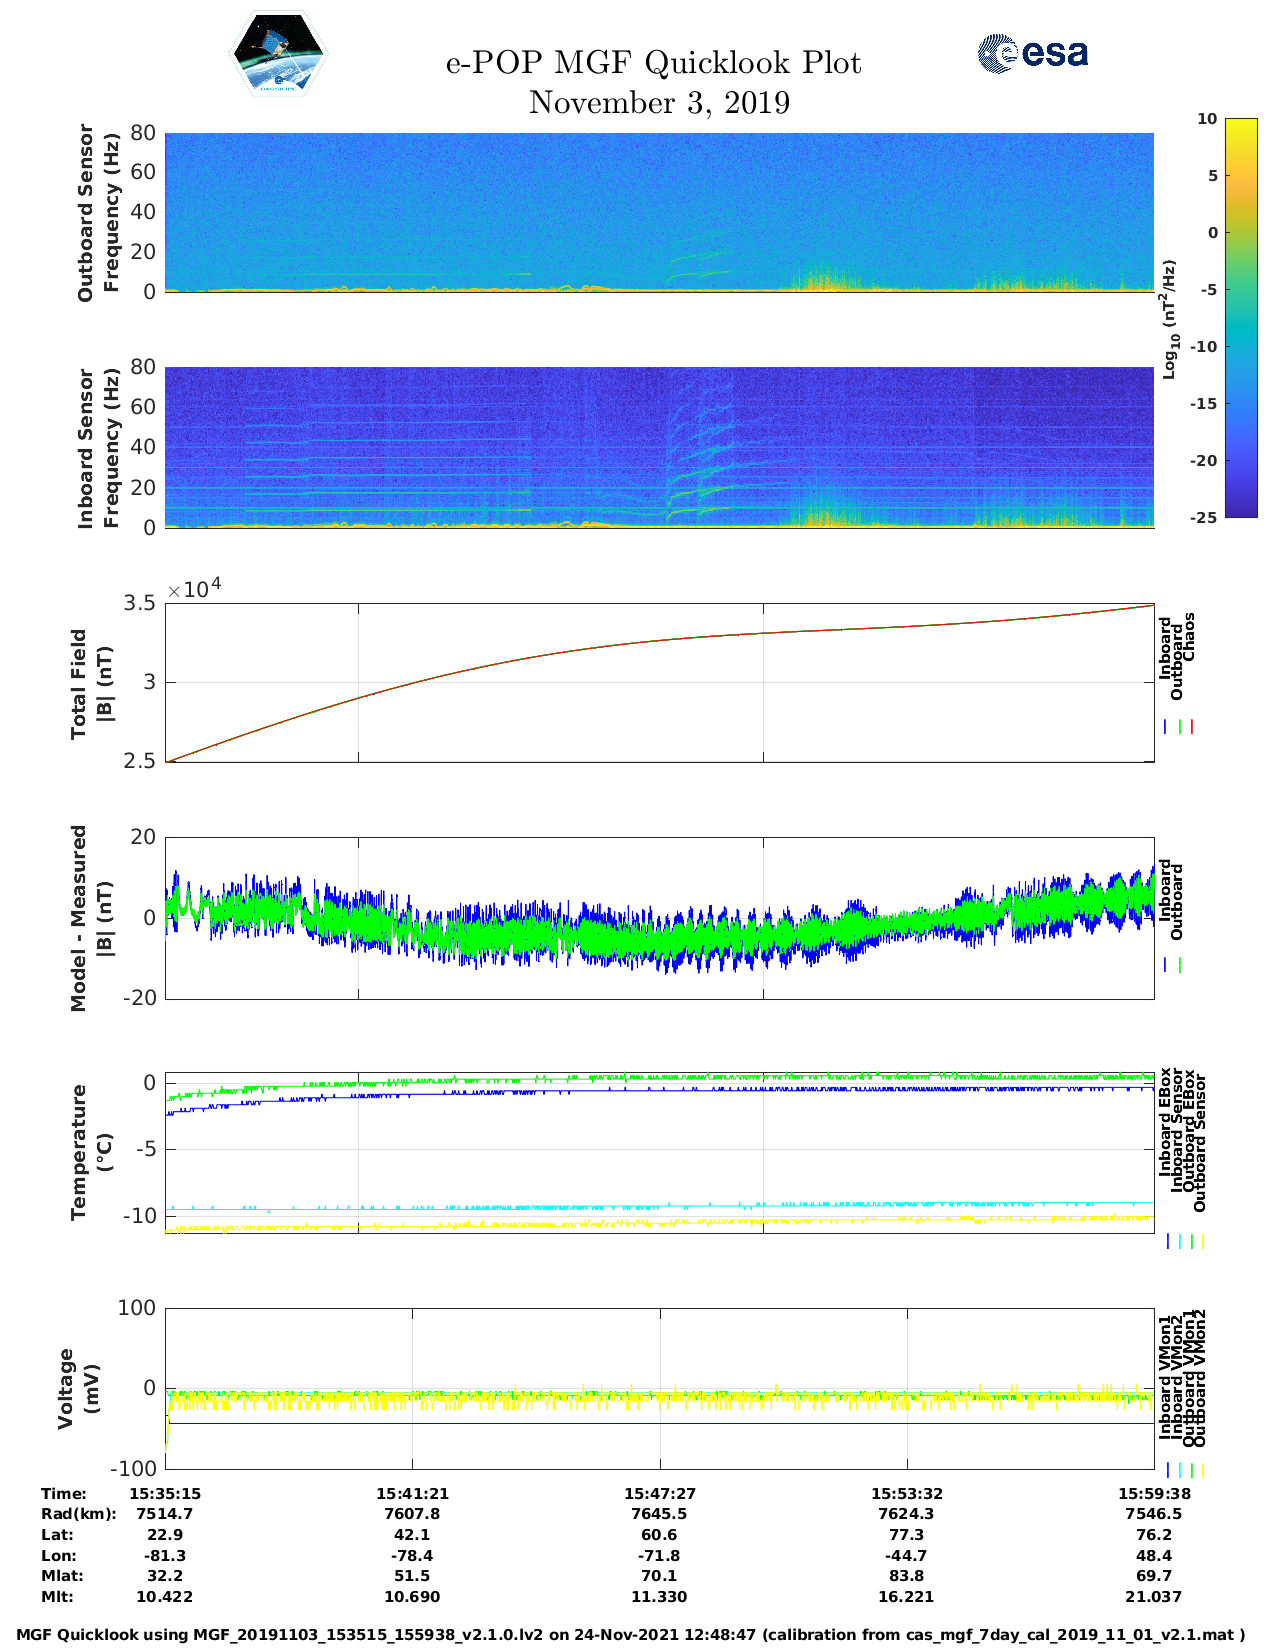Click the Rad(km) row header label
1275x1650 pixels.
[x=78, y=1514]
